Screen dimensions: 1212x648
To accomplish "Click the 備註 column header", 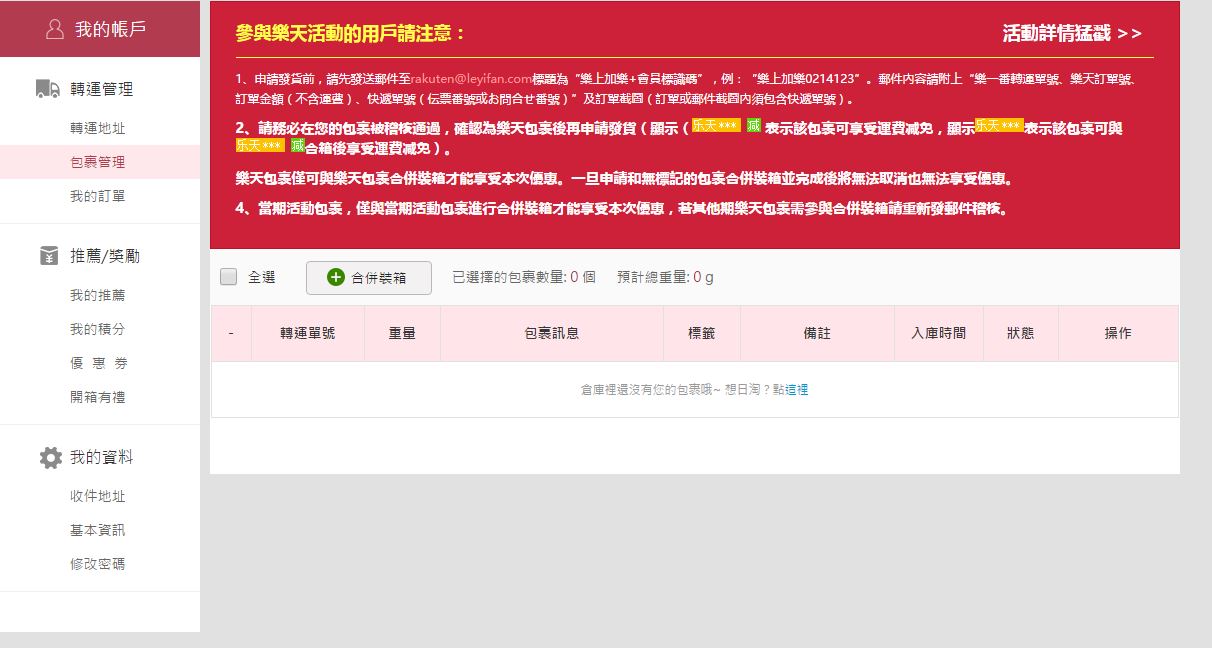I will pos(818,333).
